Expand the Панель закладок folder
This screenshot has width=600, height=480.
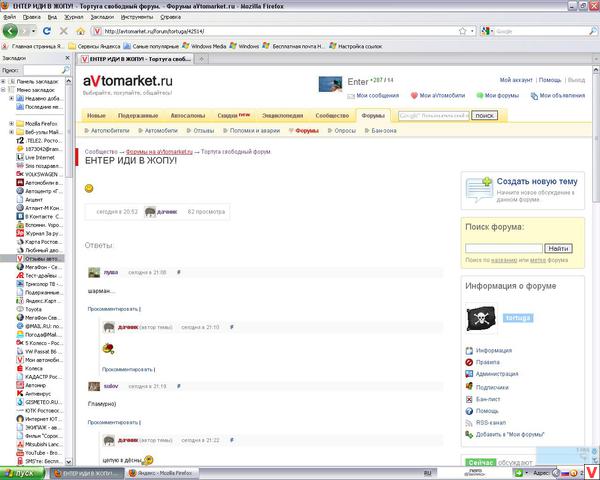[x=3, y=82]
